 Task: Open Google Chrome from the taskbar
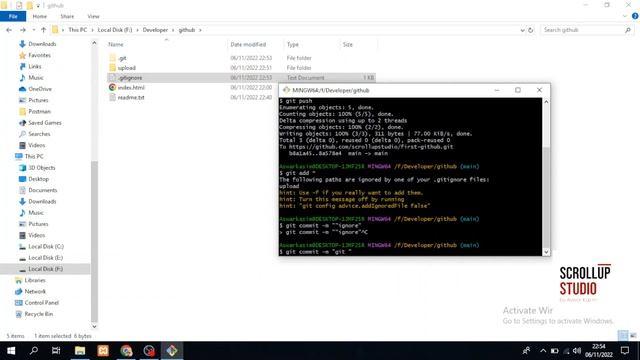click(x=126, y=351)
